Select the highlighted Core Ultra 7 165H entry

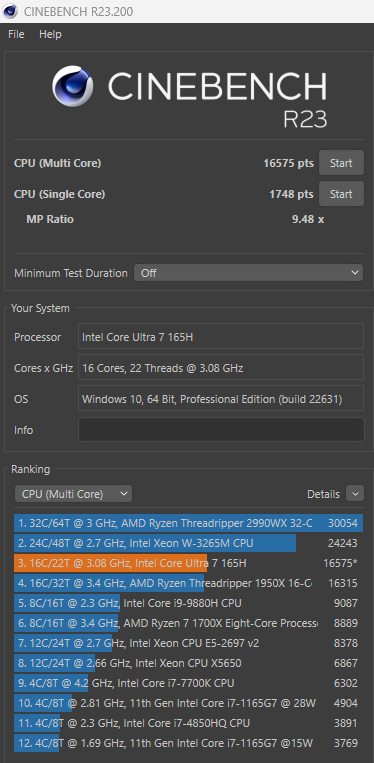[188, 563]
